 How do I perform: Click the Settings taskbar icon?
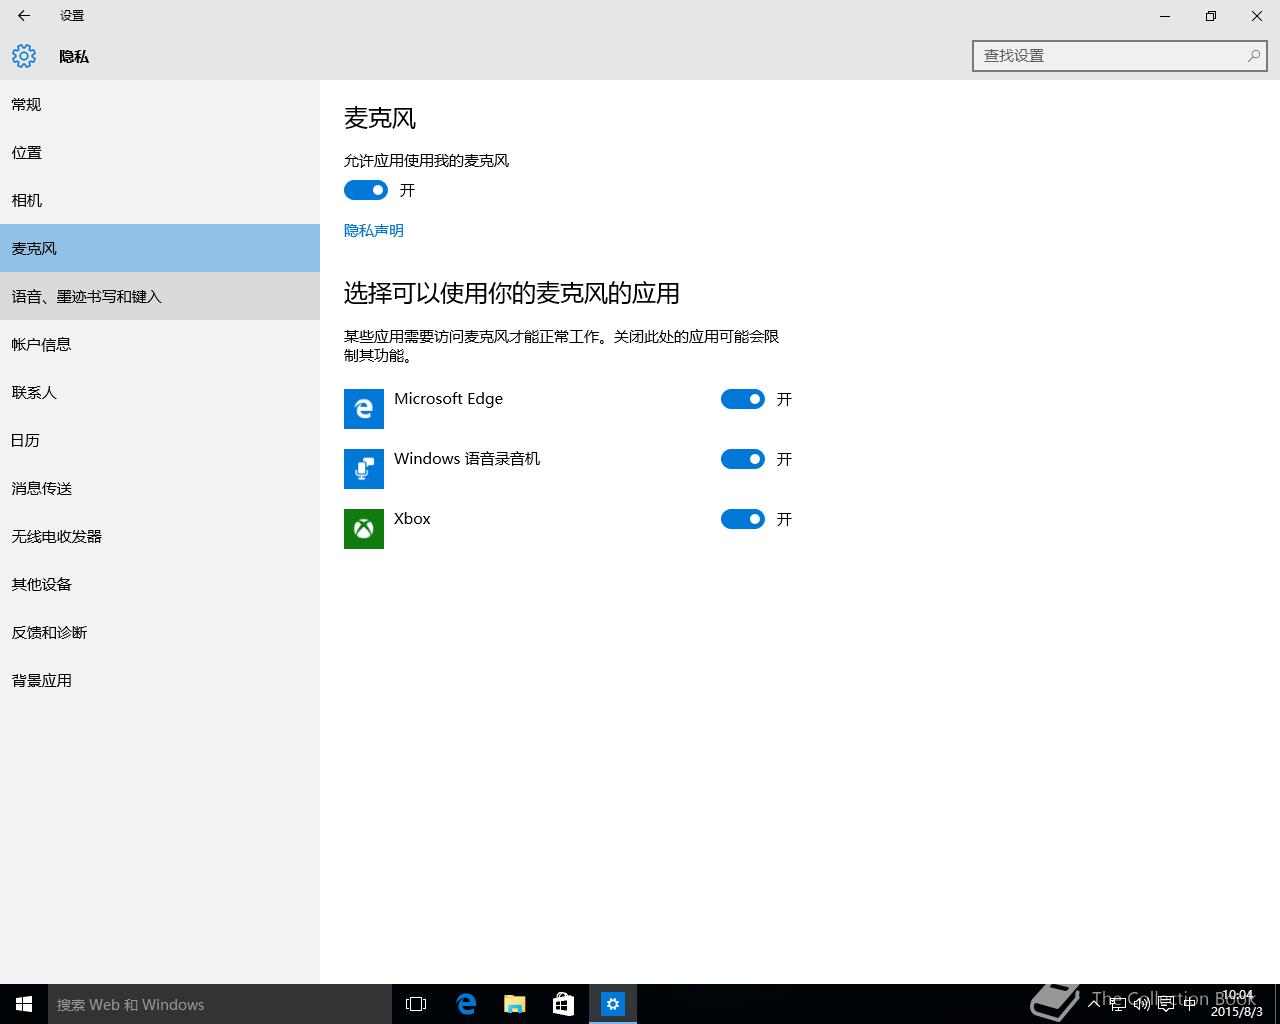click(613, 1004)
